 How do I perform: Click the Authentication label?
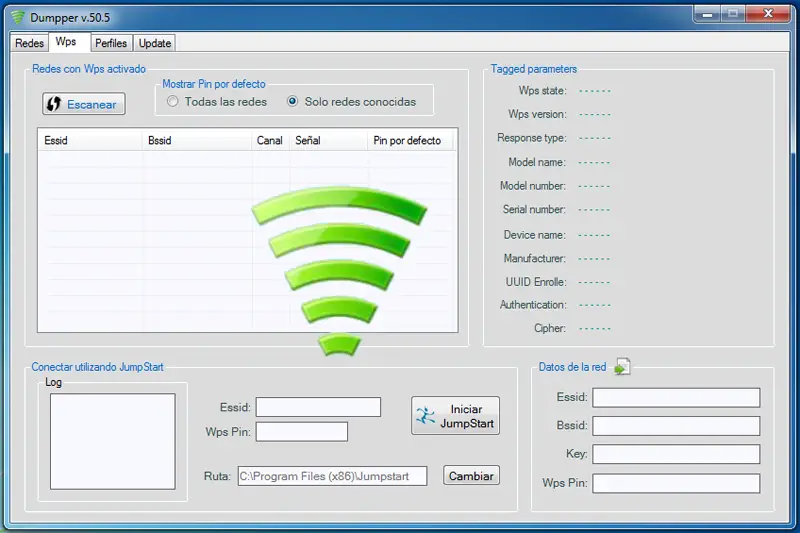pyautogui.click(x=533, y=304)
